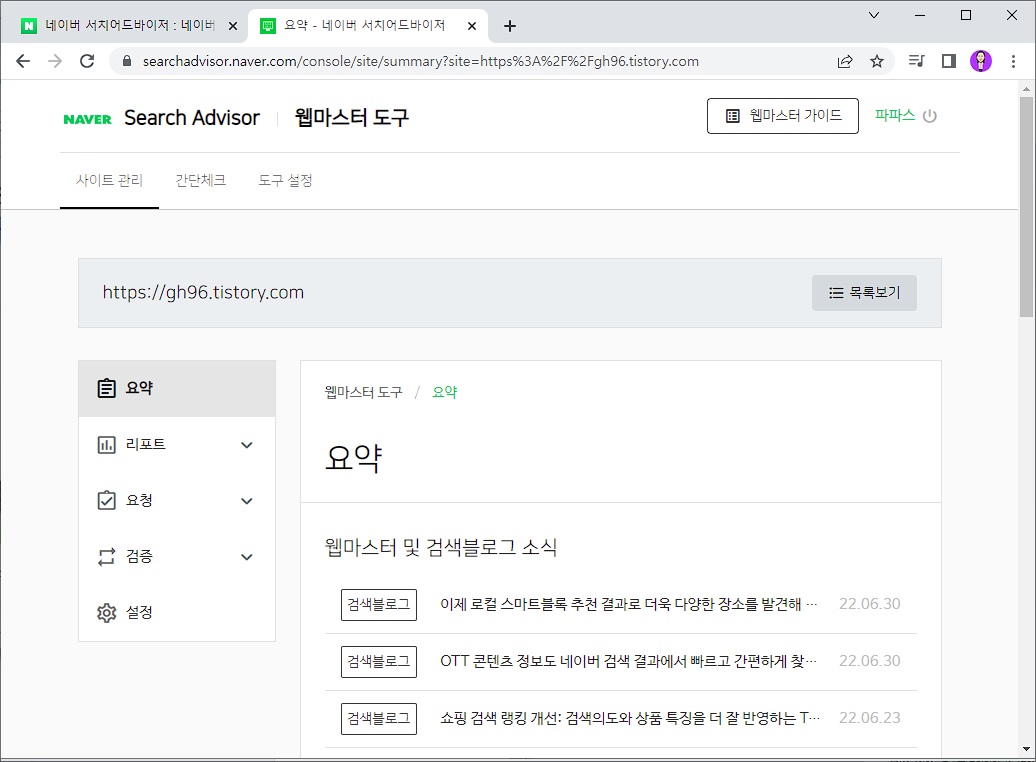Image resolution: width=1036 pixels, height=762 pixels.
Task: Click the browser forward arrow
Action: tap(55, 61)
